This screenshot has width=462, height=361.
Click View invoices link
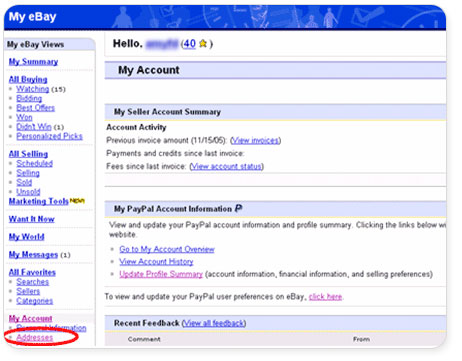pyautogui.click(x=255, y=140)
